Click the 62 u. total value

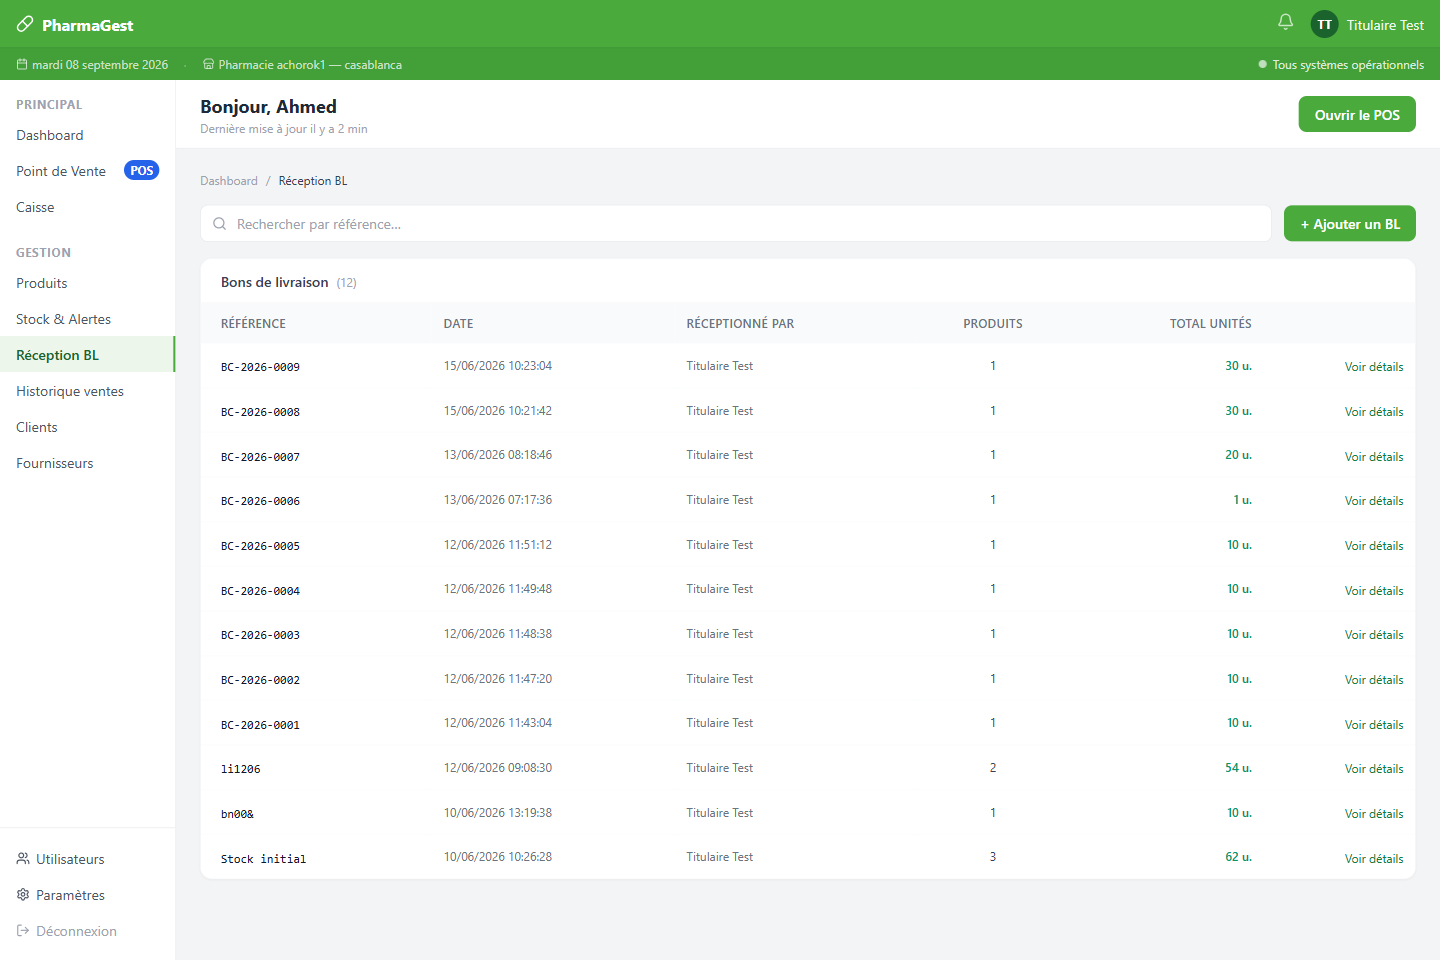pyautogui.click(x=1238, y=857)
